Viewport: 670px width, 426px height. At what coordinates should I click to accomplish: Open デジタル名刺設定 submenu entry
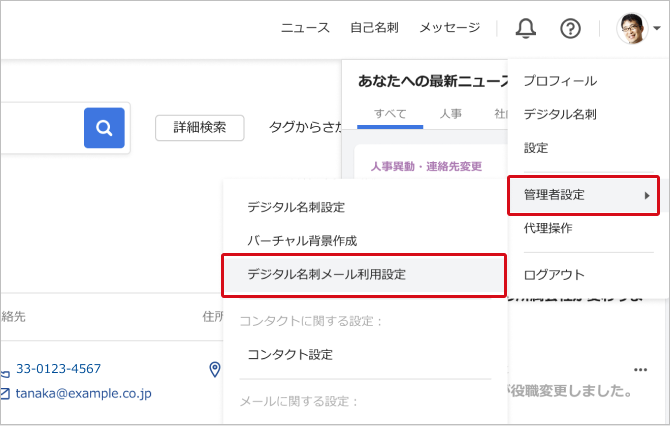coord(296,207)
